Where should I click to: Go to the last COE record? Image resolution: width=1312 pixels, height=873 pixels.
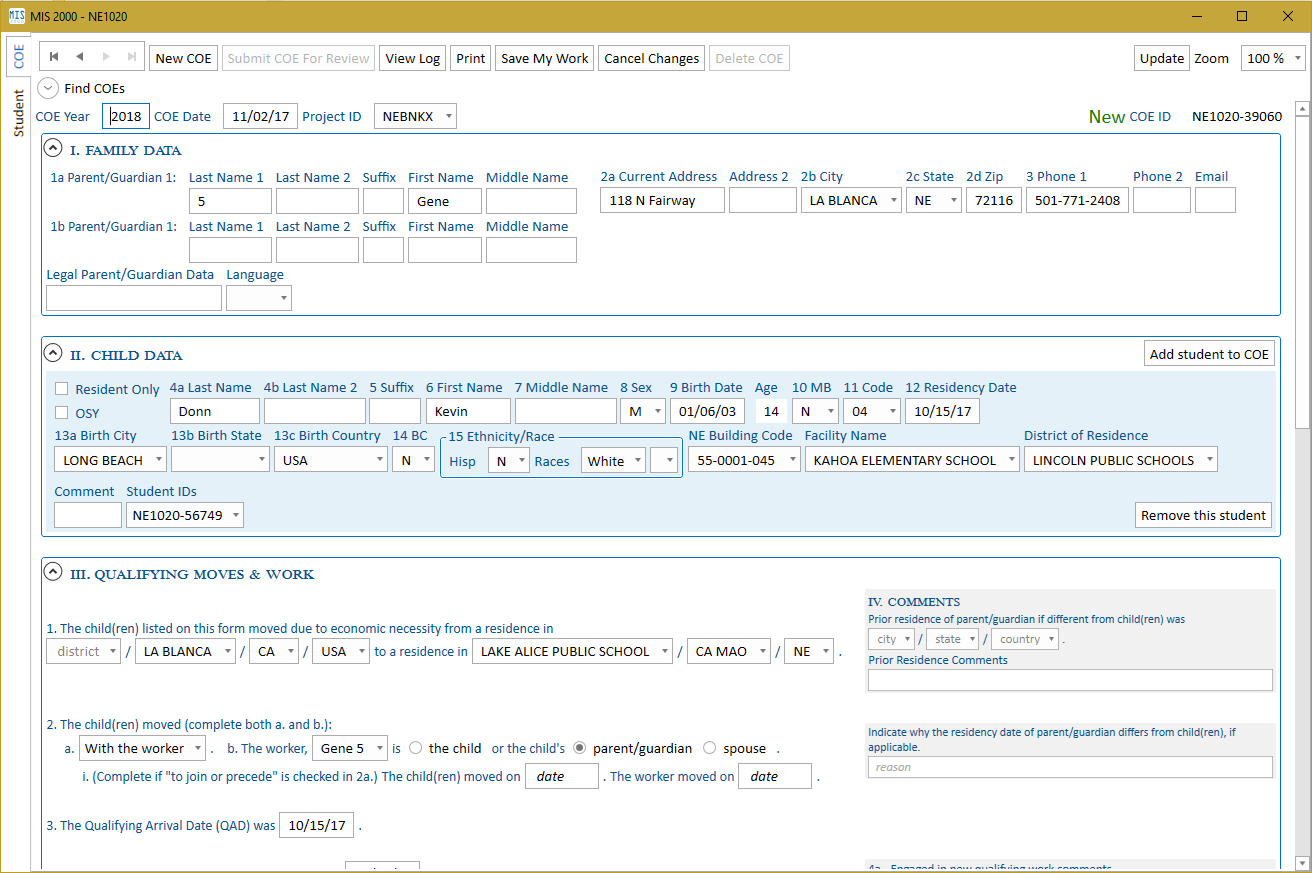[132, 57]
